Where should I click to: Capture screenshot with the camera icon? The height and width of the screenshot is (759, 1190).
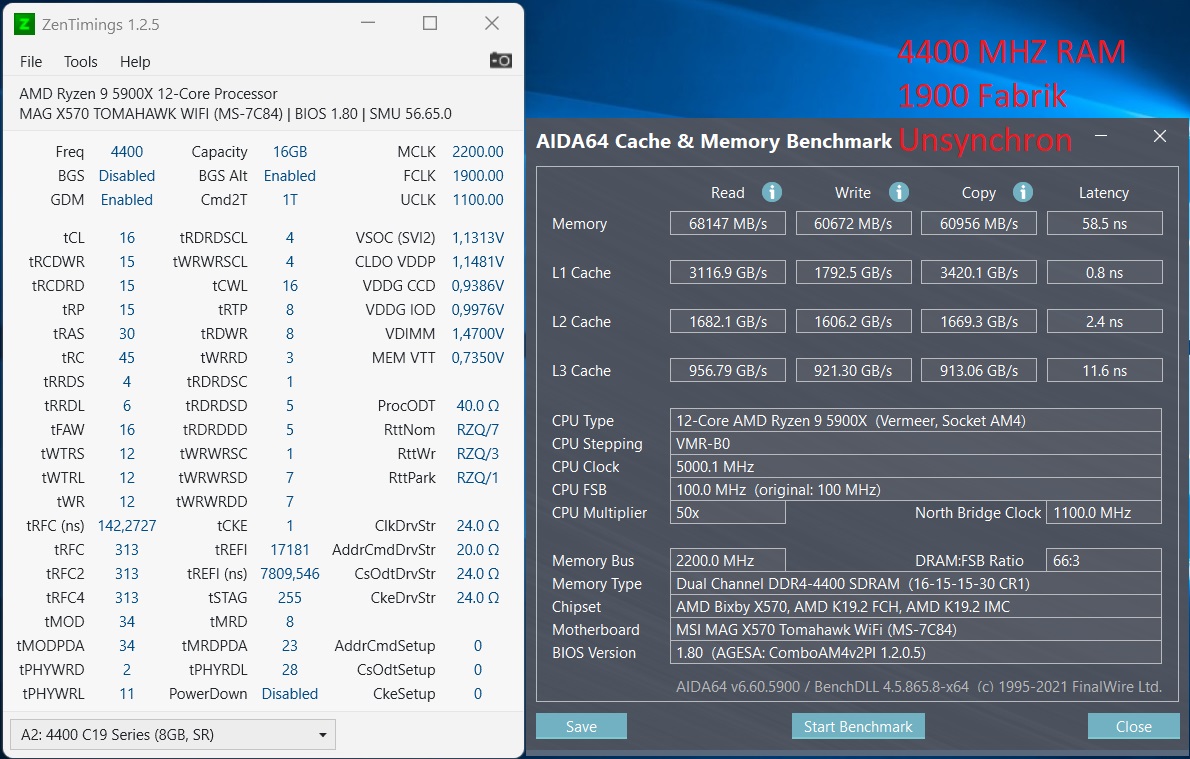tap(501, 59)
